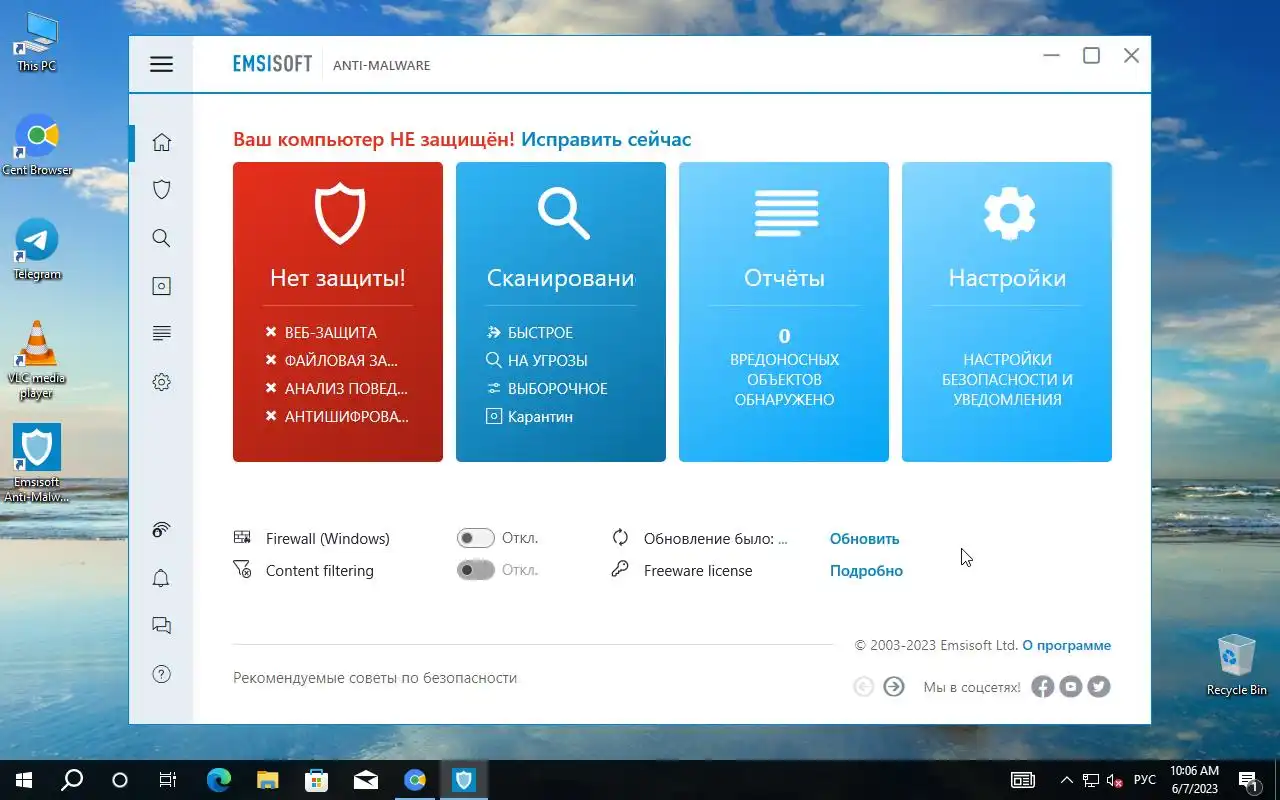Open the hamburger menu in Emsisoft
Viewport: 1280px width, 800px height.
(x=161, y=65)
